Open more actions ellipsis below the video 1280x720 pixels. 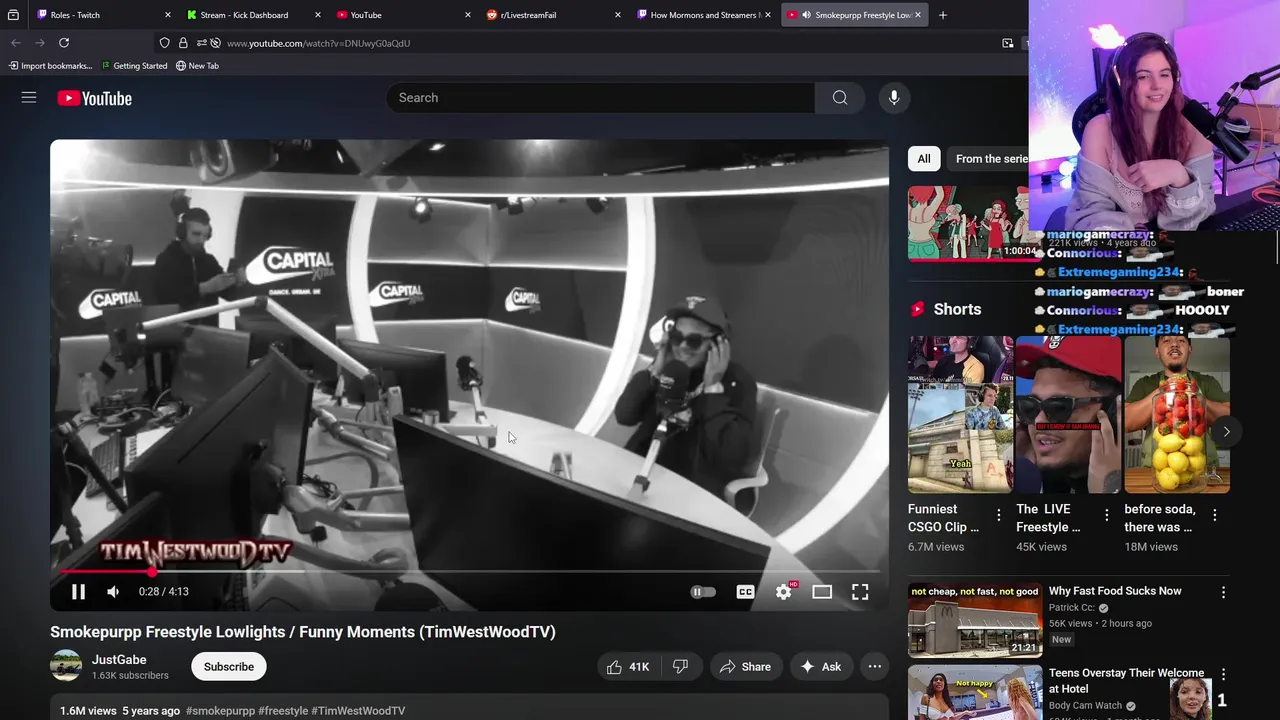point(875,667)
